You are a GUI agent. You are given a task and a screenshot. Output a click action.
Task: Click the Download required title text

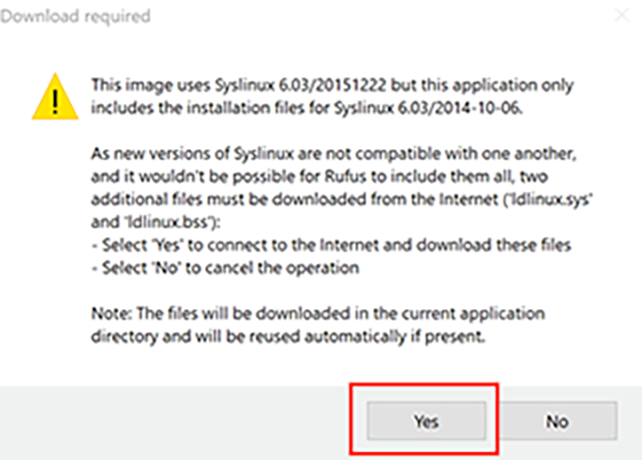[x=75, y=16]
